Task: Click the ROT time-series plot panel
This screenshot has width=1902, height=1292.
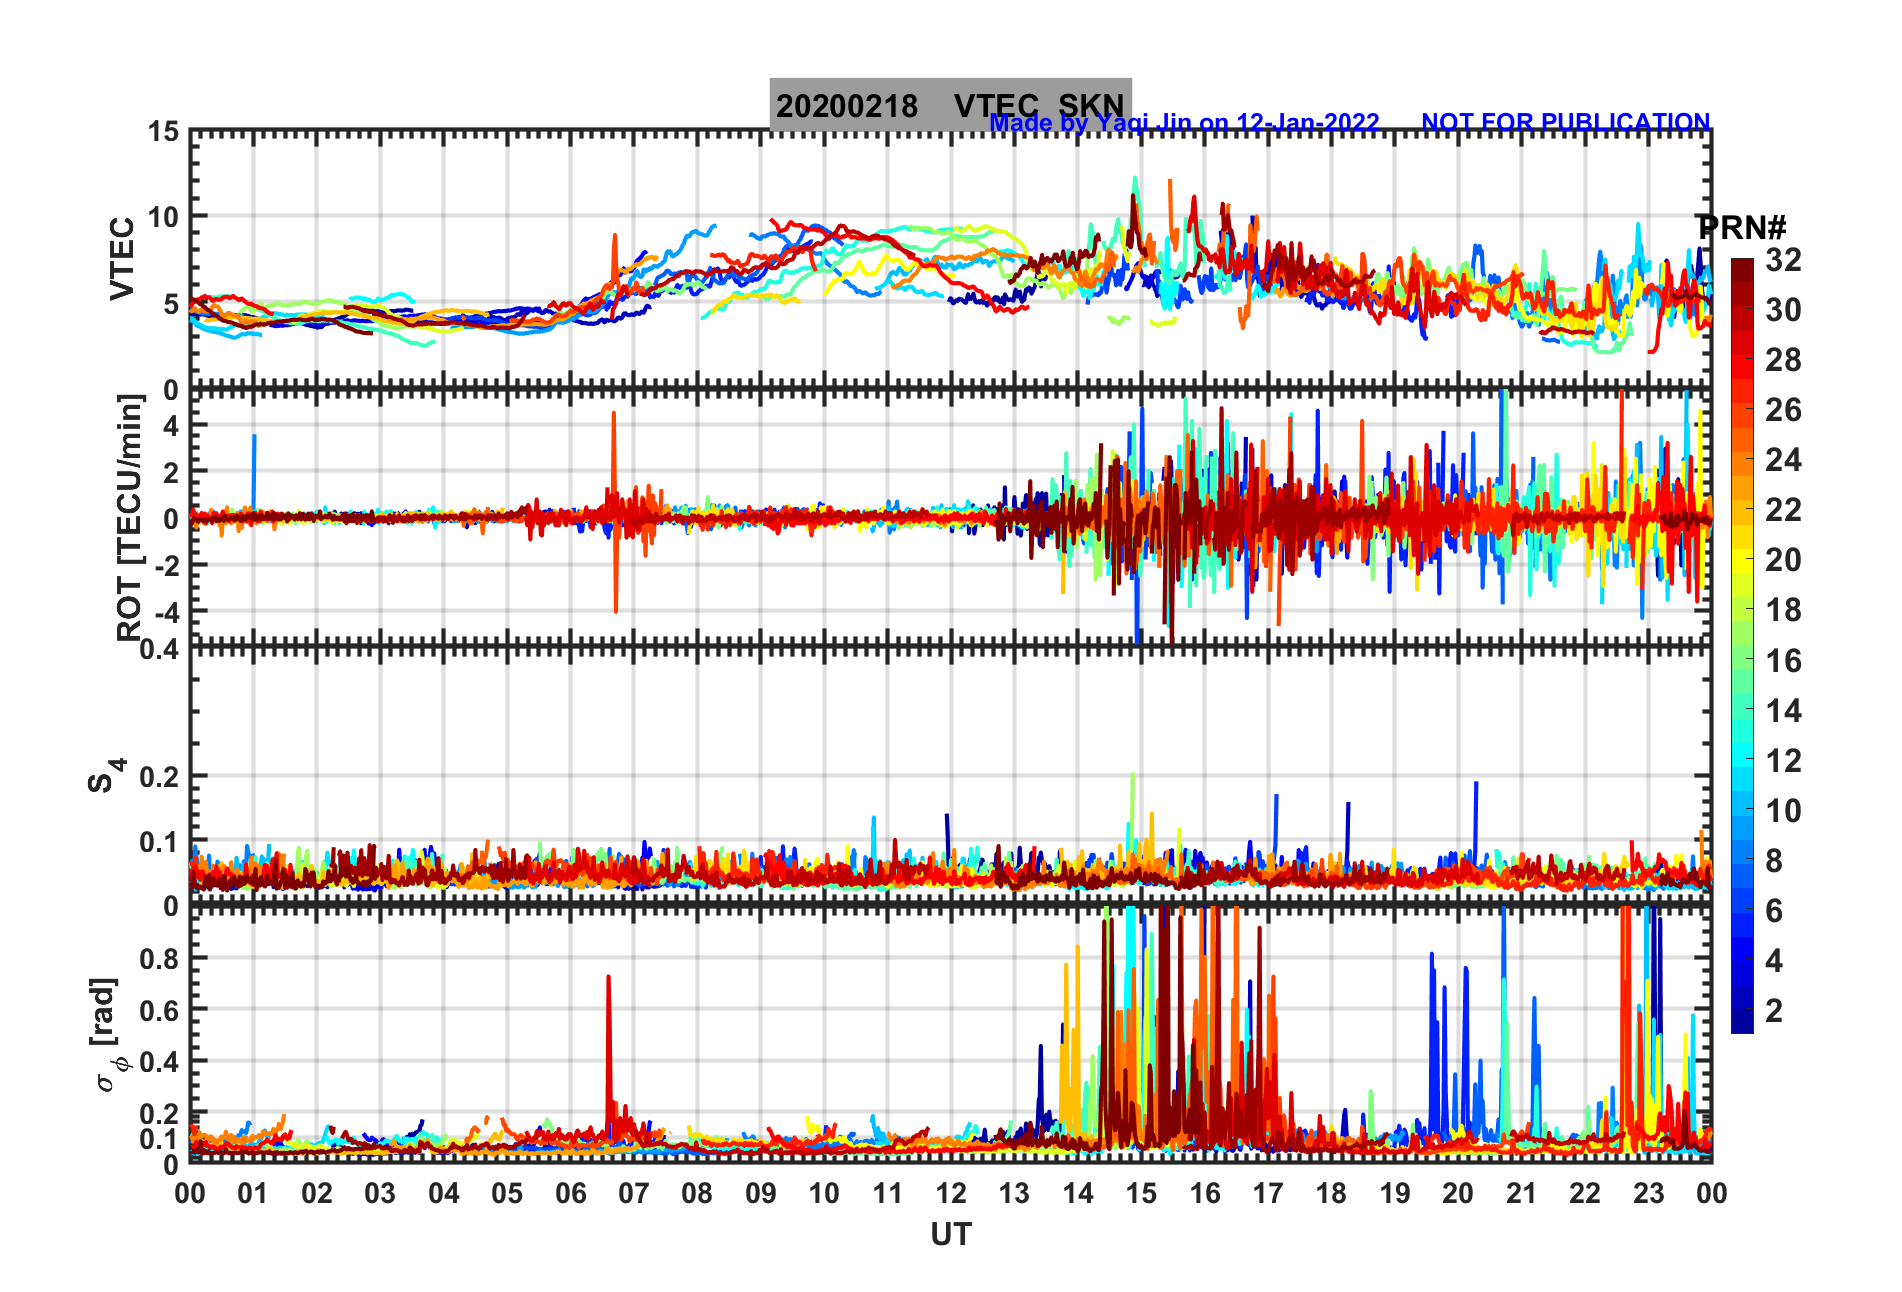Action: 951,517
